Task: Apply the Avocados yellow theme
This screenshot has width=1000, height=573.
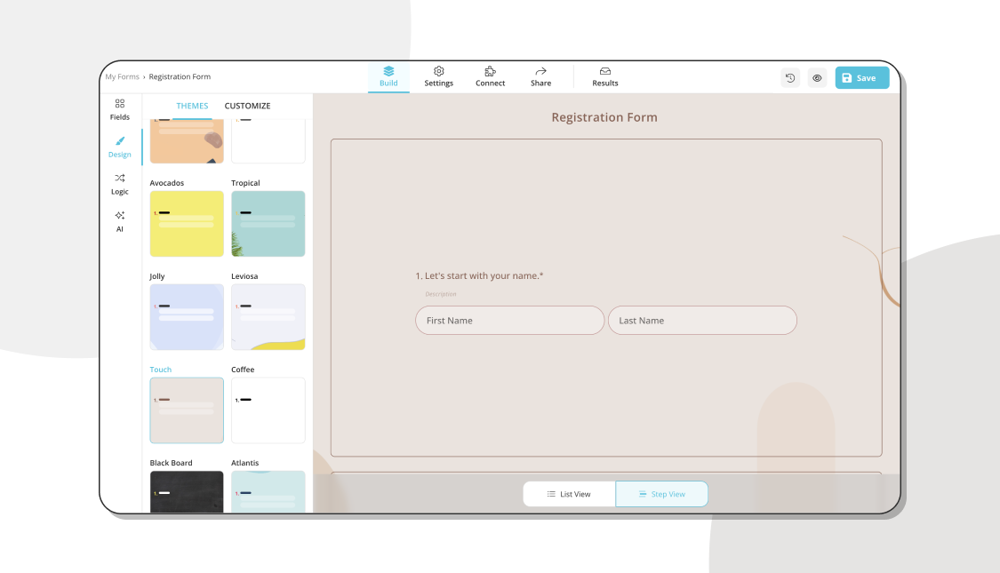Action: coord(187,224)
